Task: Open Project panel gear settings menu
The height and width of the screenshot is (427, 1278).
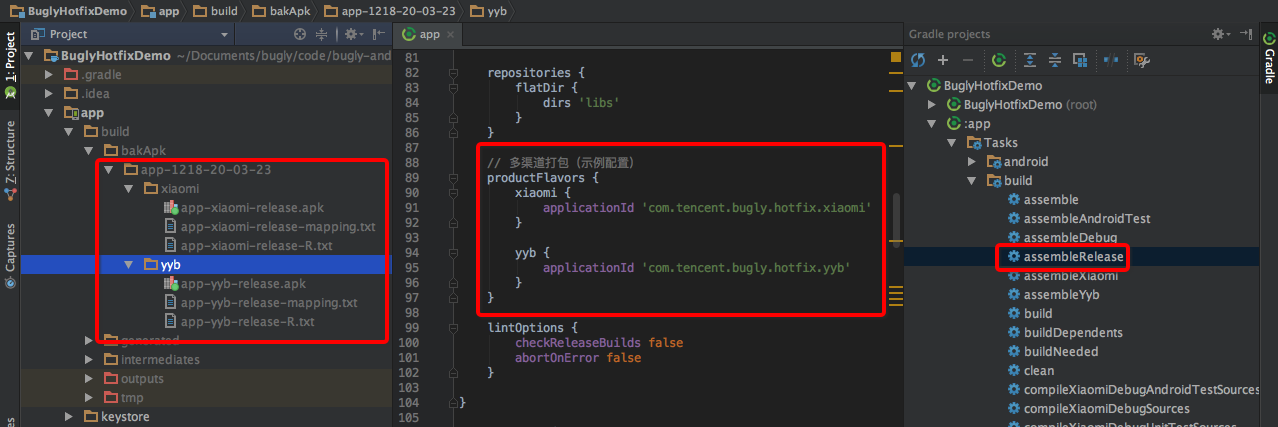Action: pyautogui.click(x=353, y=34)
